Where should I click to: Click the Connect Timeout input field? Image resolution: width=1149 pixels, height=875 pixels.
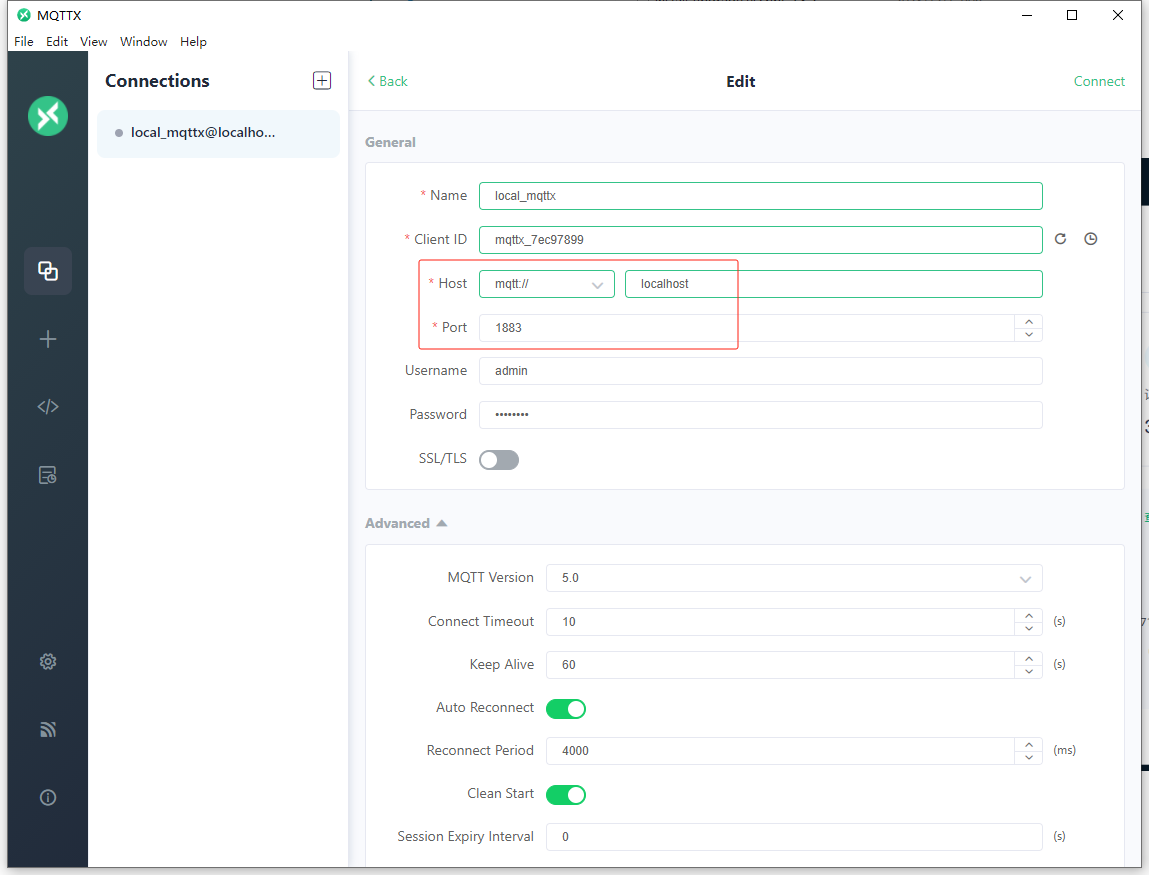pos(780,622)
